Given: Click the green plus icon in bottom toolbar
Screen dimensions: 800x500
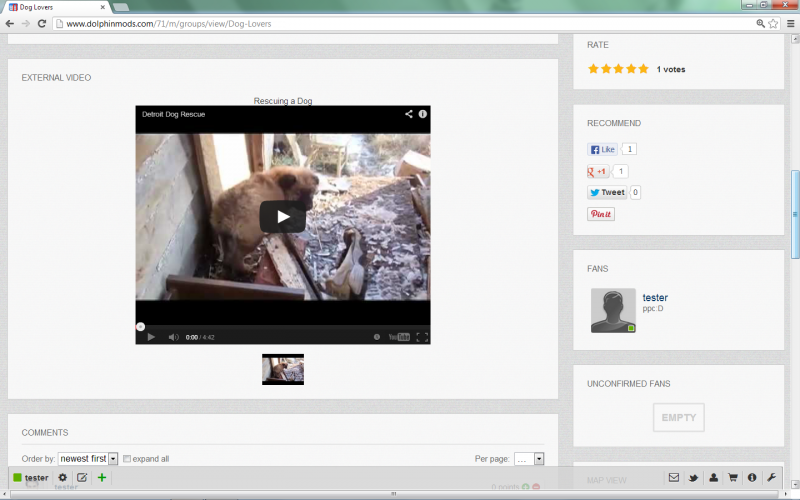Looking at the screenshot, I should (102, 478).
